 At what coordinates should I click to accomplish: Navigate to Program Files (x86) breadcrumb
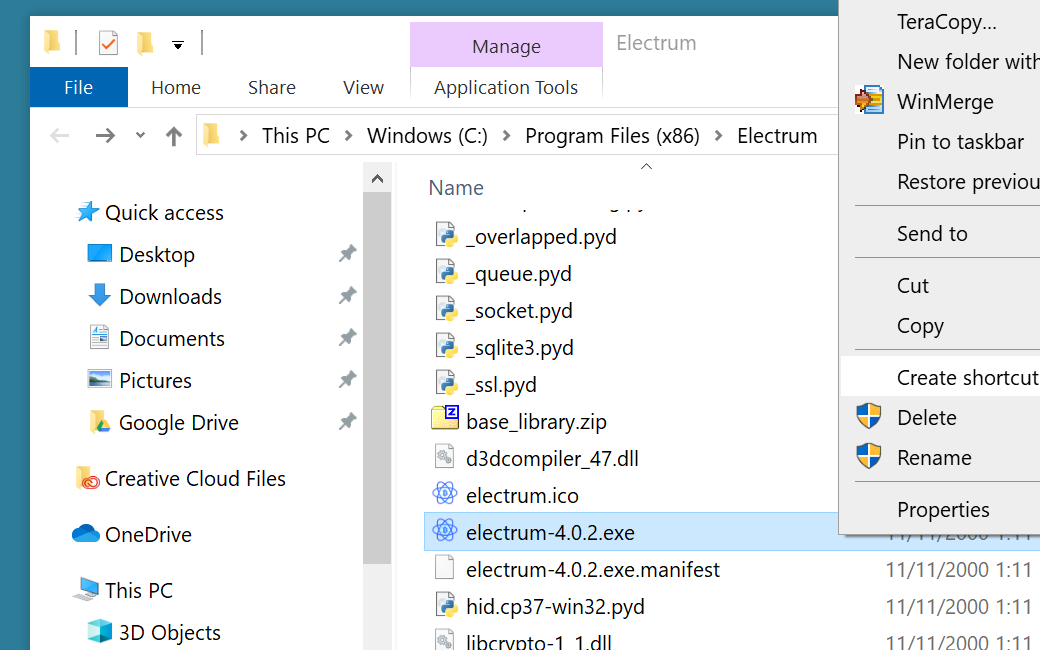(x=612, y=136)
